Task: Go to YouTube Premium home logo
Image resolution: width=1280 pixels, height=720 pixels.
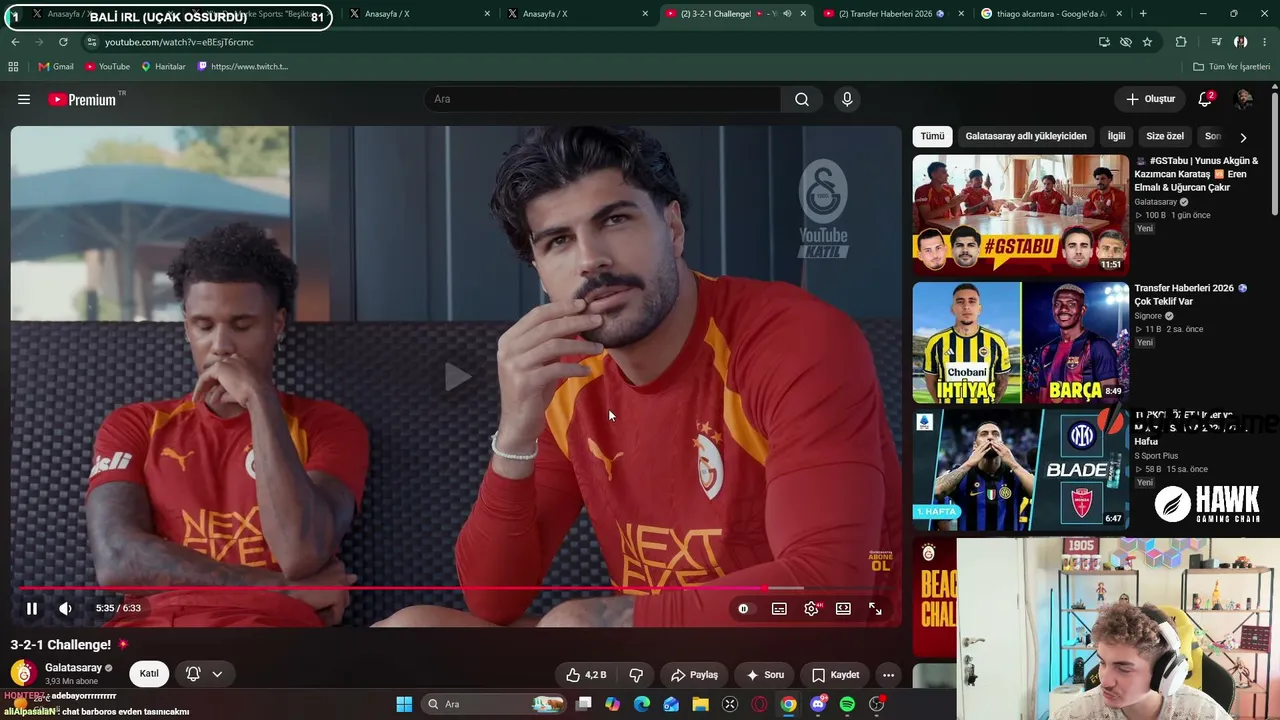Action: point(82,99)
